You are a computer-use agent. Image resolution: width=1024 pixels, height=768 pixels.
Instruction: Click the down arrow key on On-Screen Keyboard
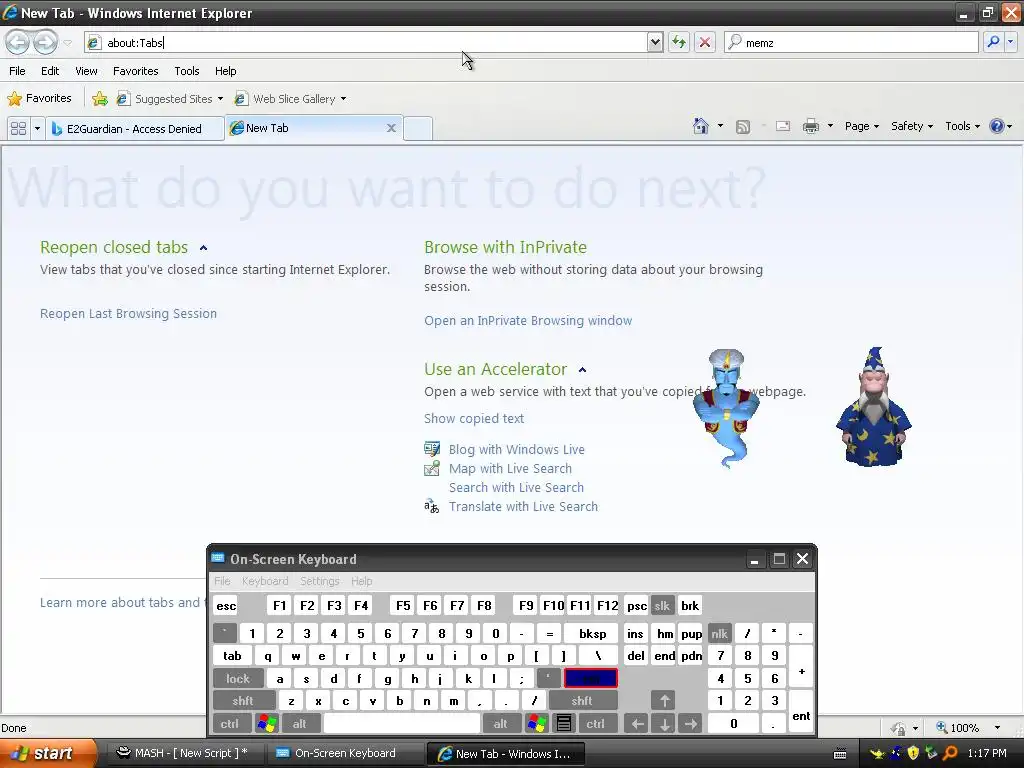[664, 724]
